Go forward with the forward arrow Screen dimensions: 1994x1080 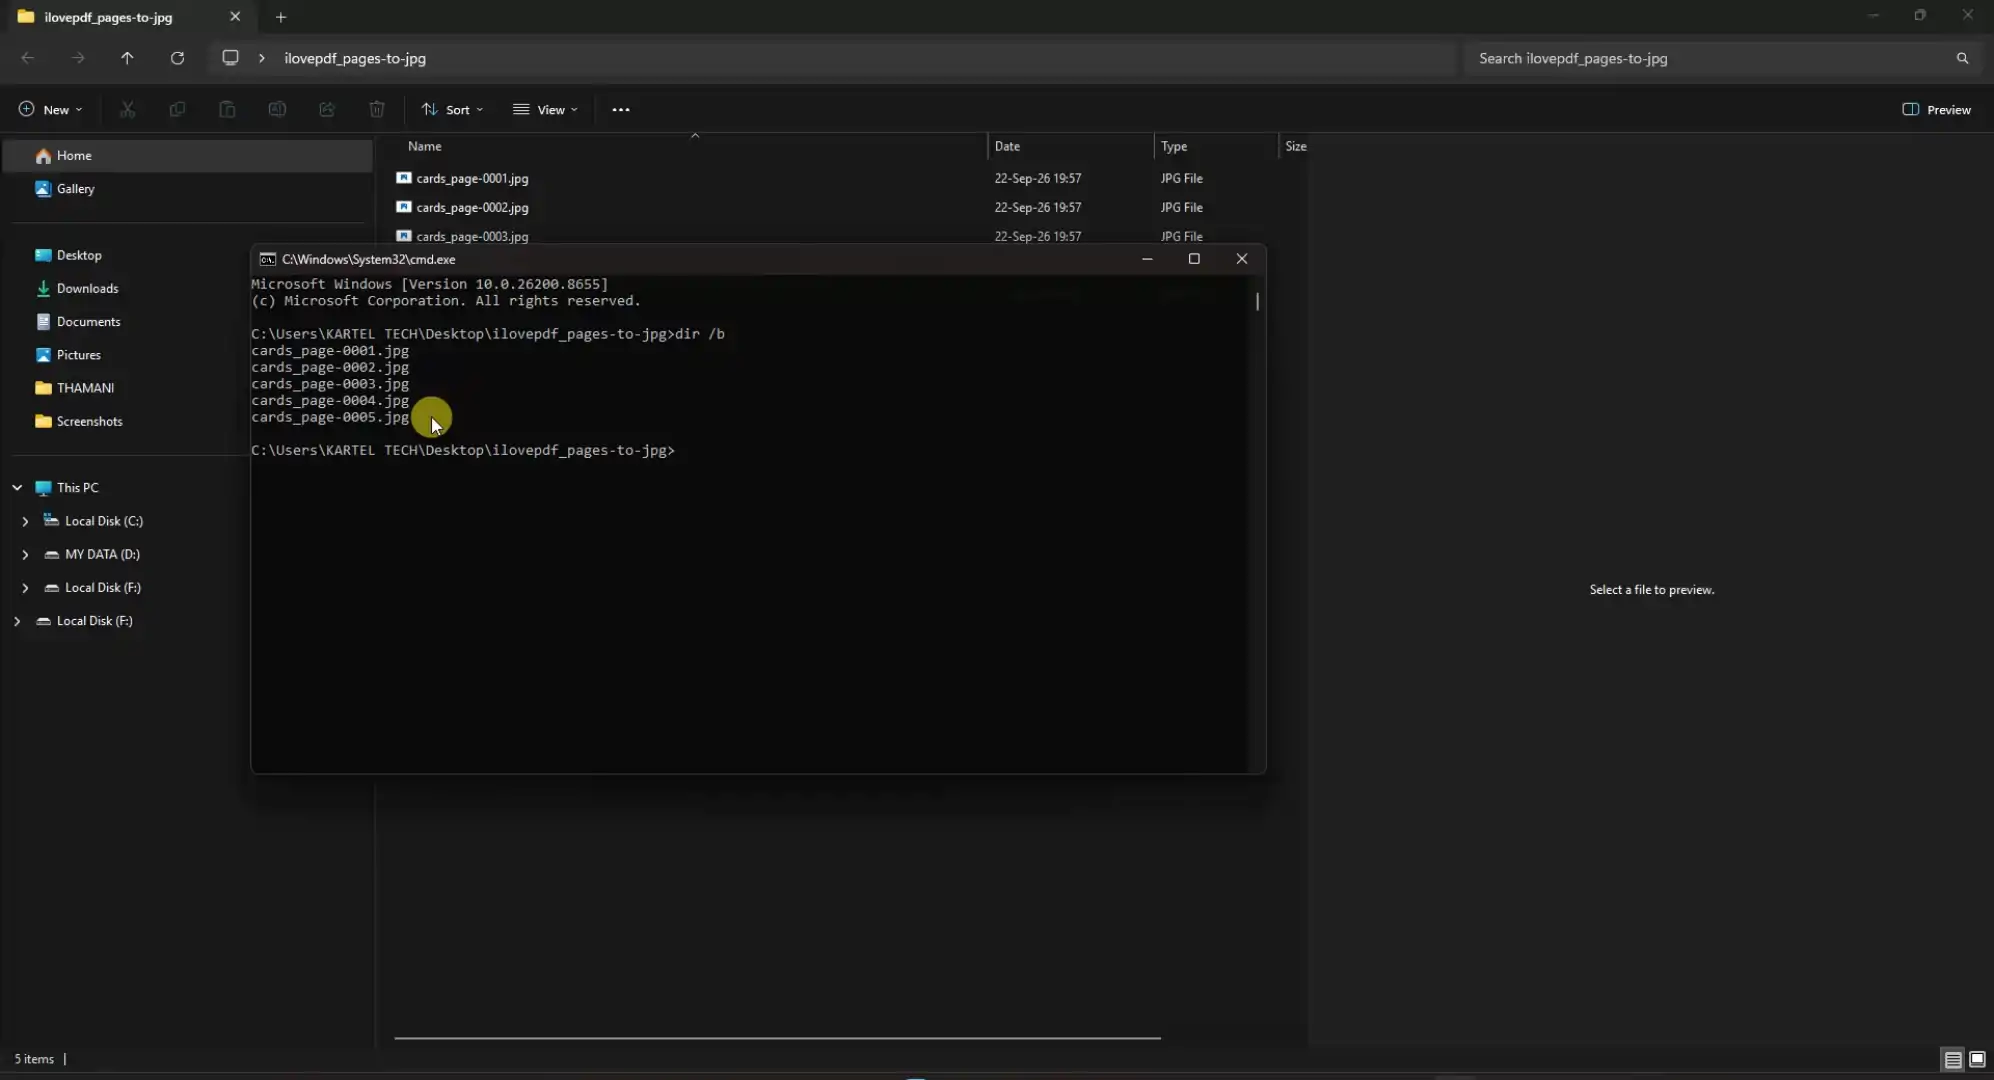click(x=78, y=58)
